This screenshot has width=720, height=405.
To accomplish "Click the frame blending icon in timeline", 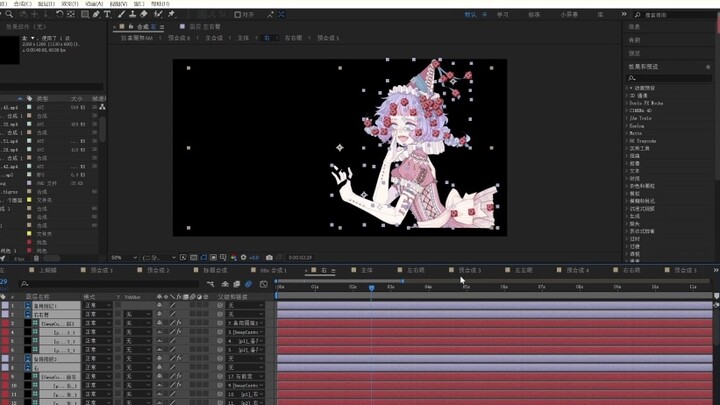I will (x=237, y=284).
